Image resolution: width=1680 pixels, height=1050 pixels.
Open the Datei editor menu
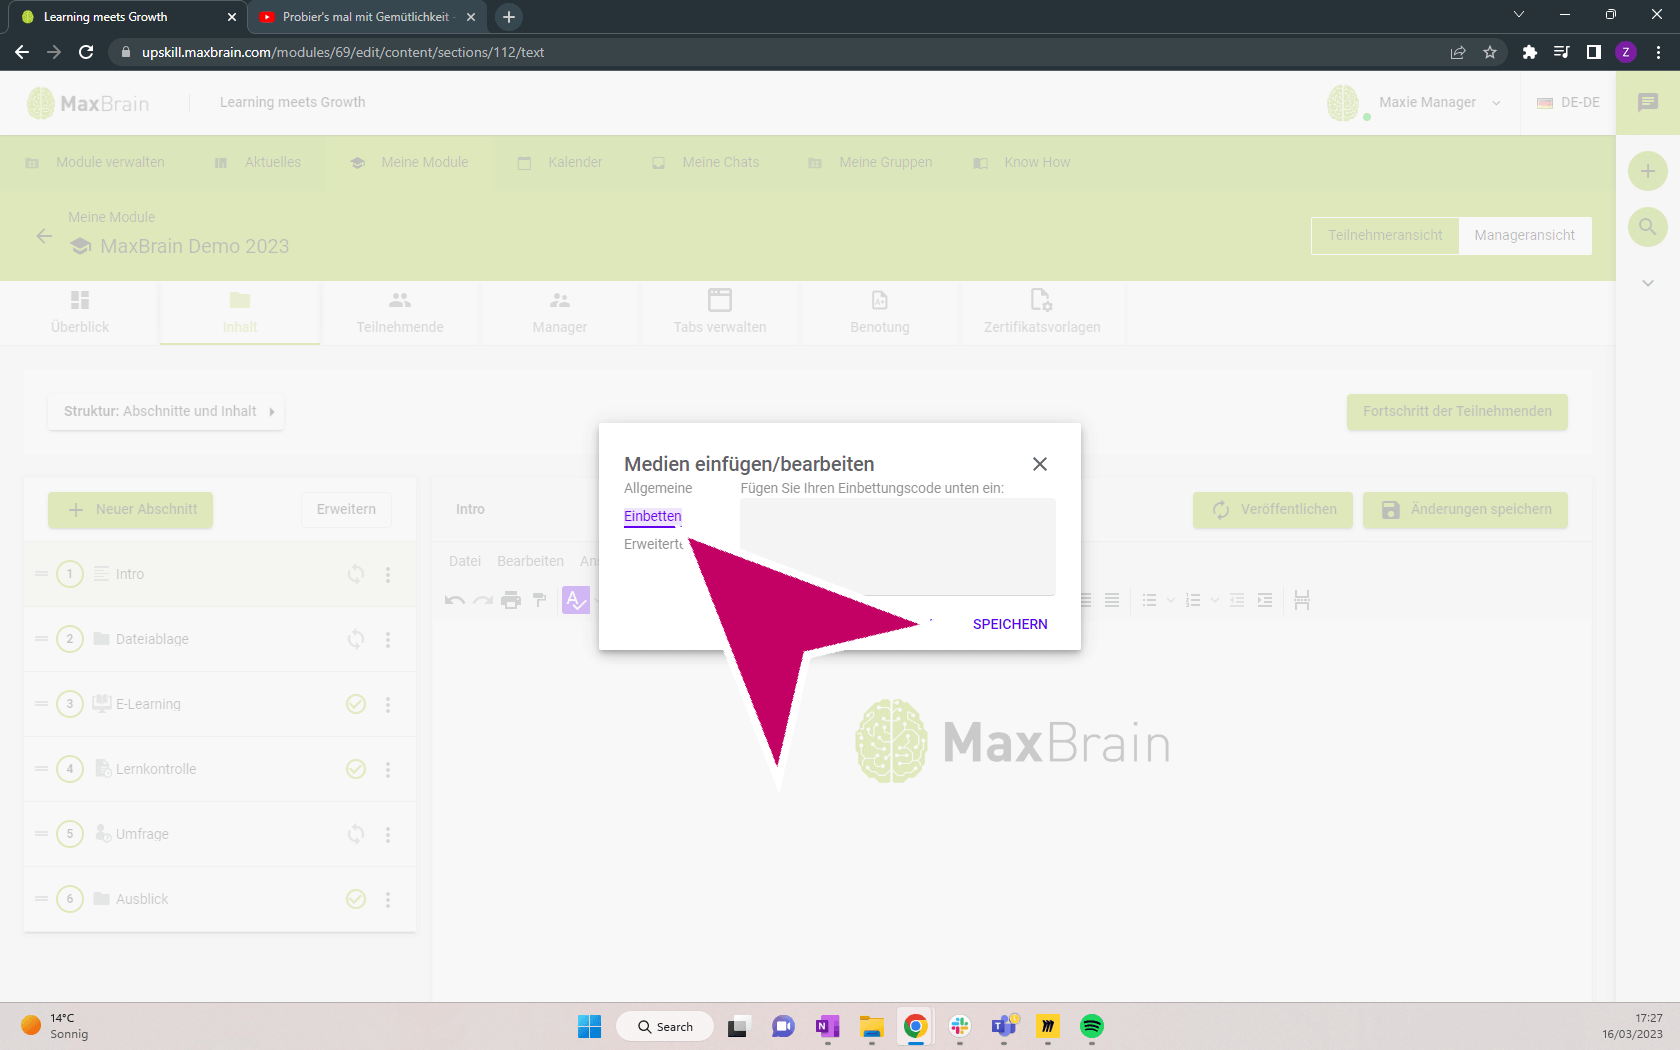tap(465, 561)
